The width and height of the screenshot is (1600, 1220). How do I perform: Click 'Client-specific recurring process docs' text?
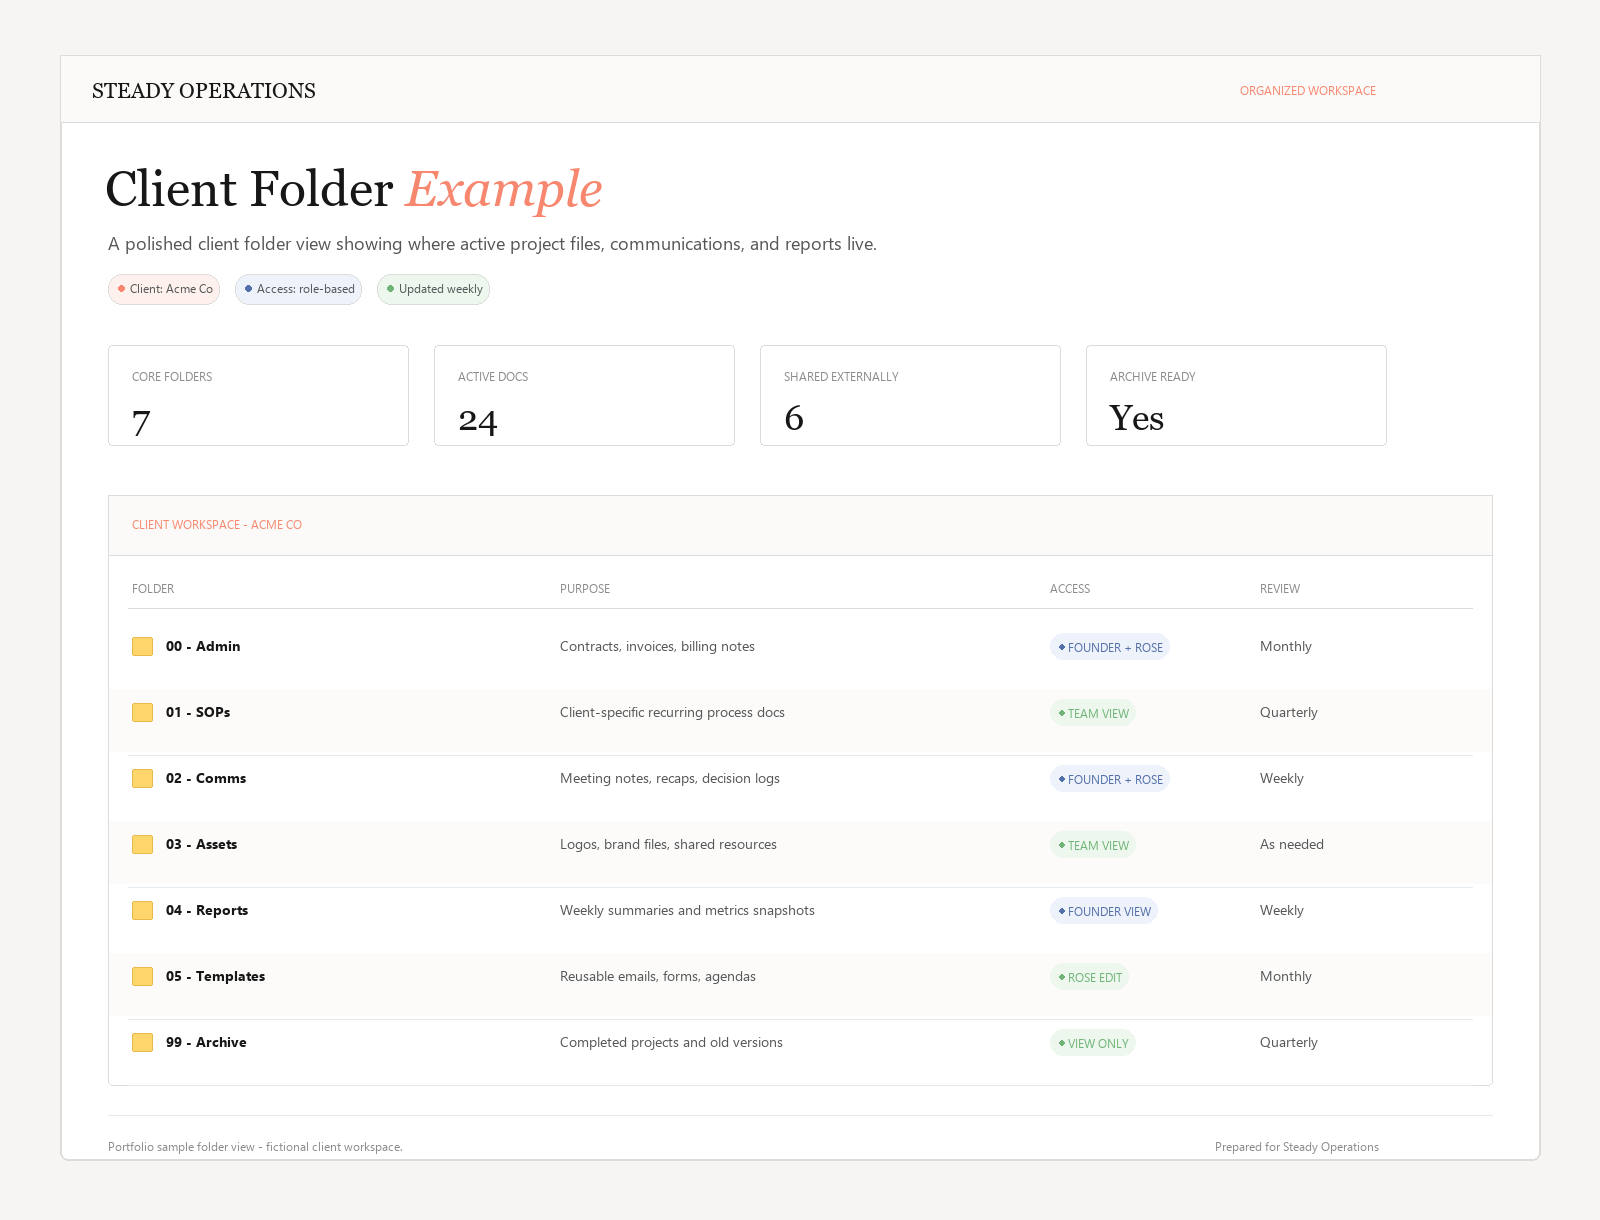pos(672,713)
